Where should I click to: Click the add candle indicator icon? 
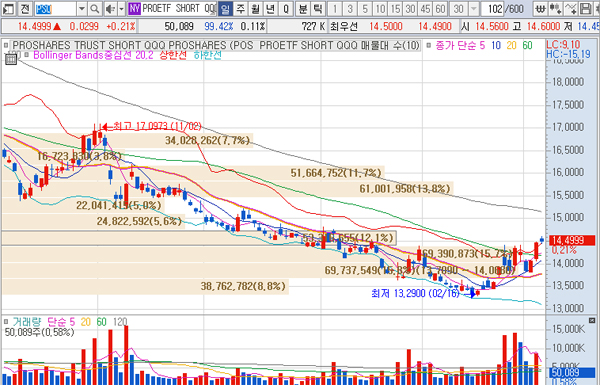point(555,8)
